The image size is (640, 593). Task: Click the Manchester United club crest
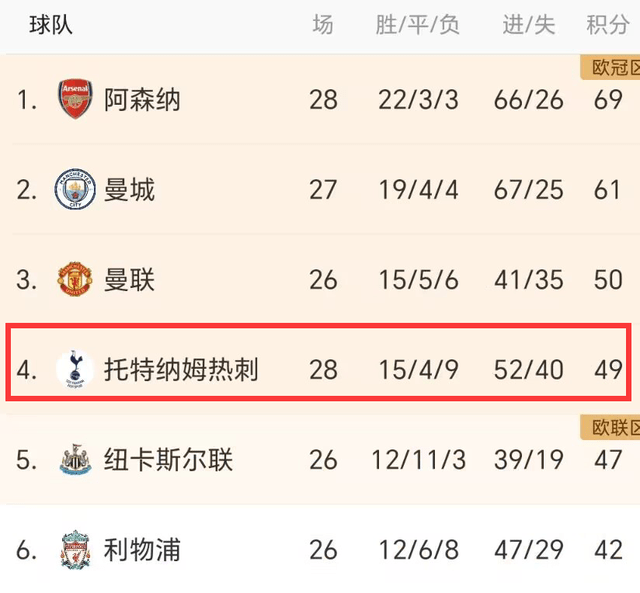point(75,279)
